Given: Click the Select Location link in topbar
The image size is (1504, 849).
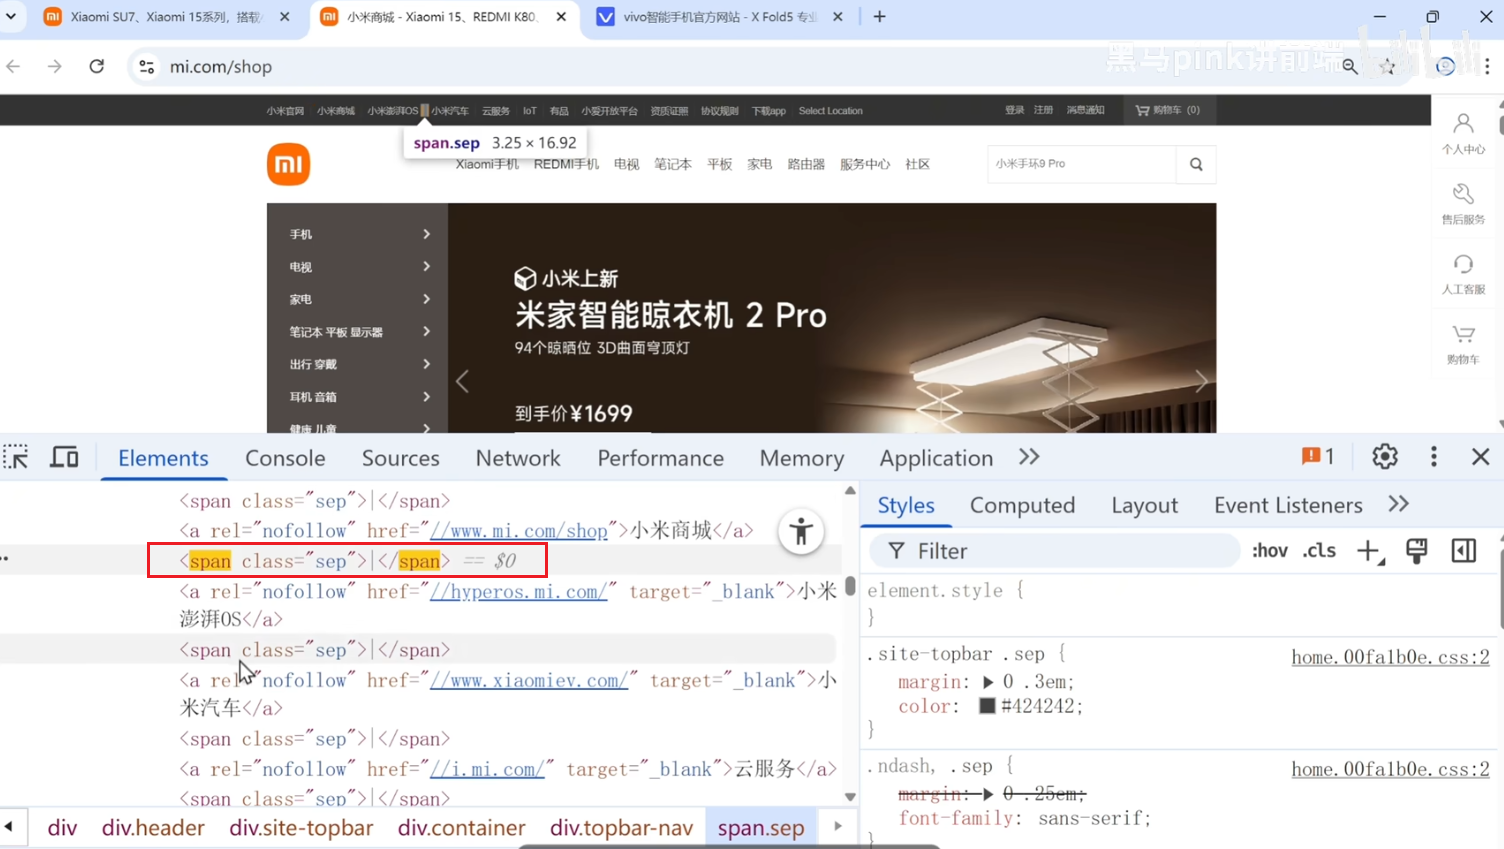Looking at the screenshot, I should click(830, 111).
